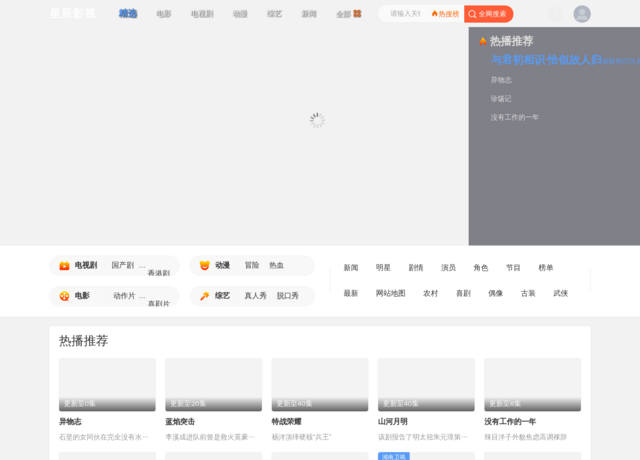Click the 偶像 tag
The width and height of the screenshot is (640, 460).
pos(495,293)
